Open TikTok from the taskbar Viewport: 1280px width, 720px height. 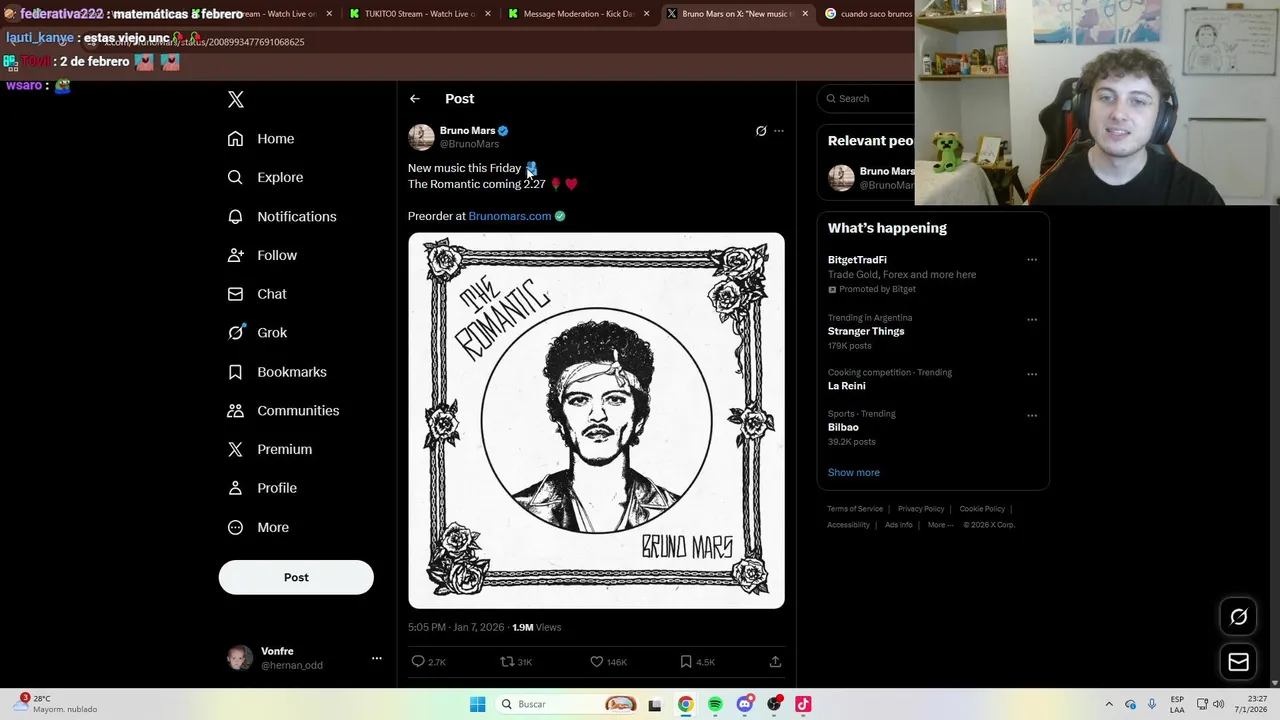[803, 705]
